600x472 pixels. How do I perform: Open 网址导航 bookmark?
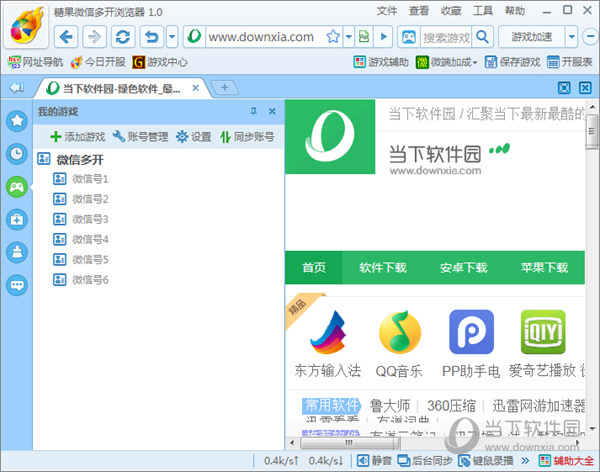[x=36, y=62]
